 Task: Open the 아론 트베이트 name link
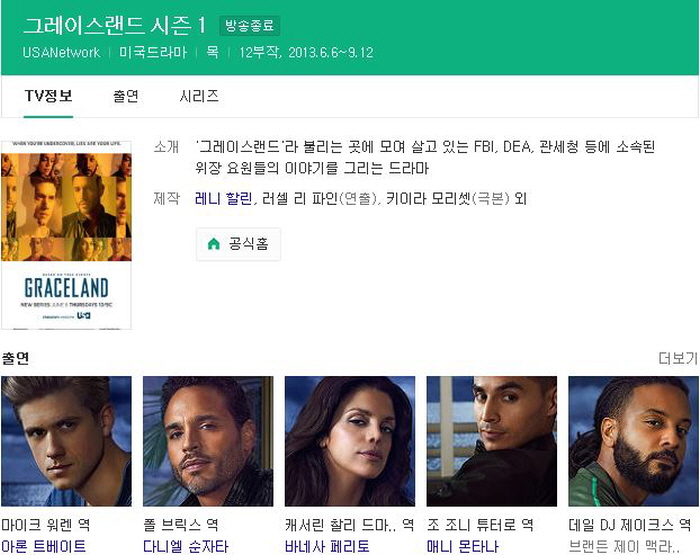coord(44,546)
